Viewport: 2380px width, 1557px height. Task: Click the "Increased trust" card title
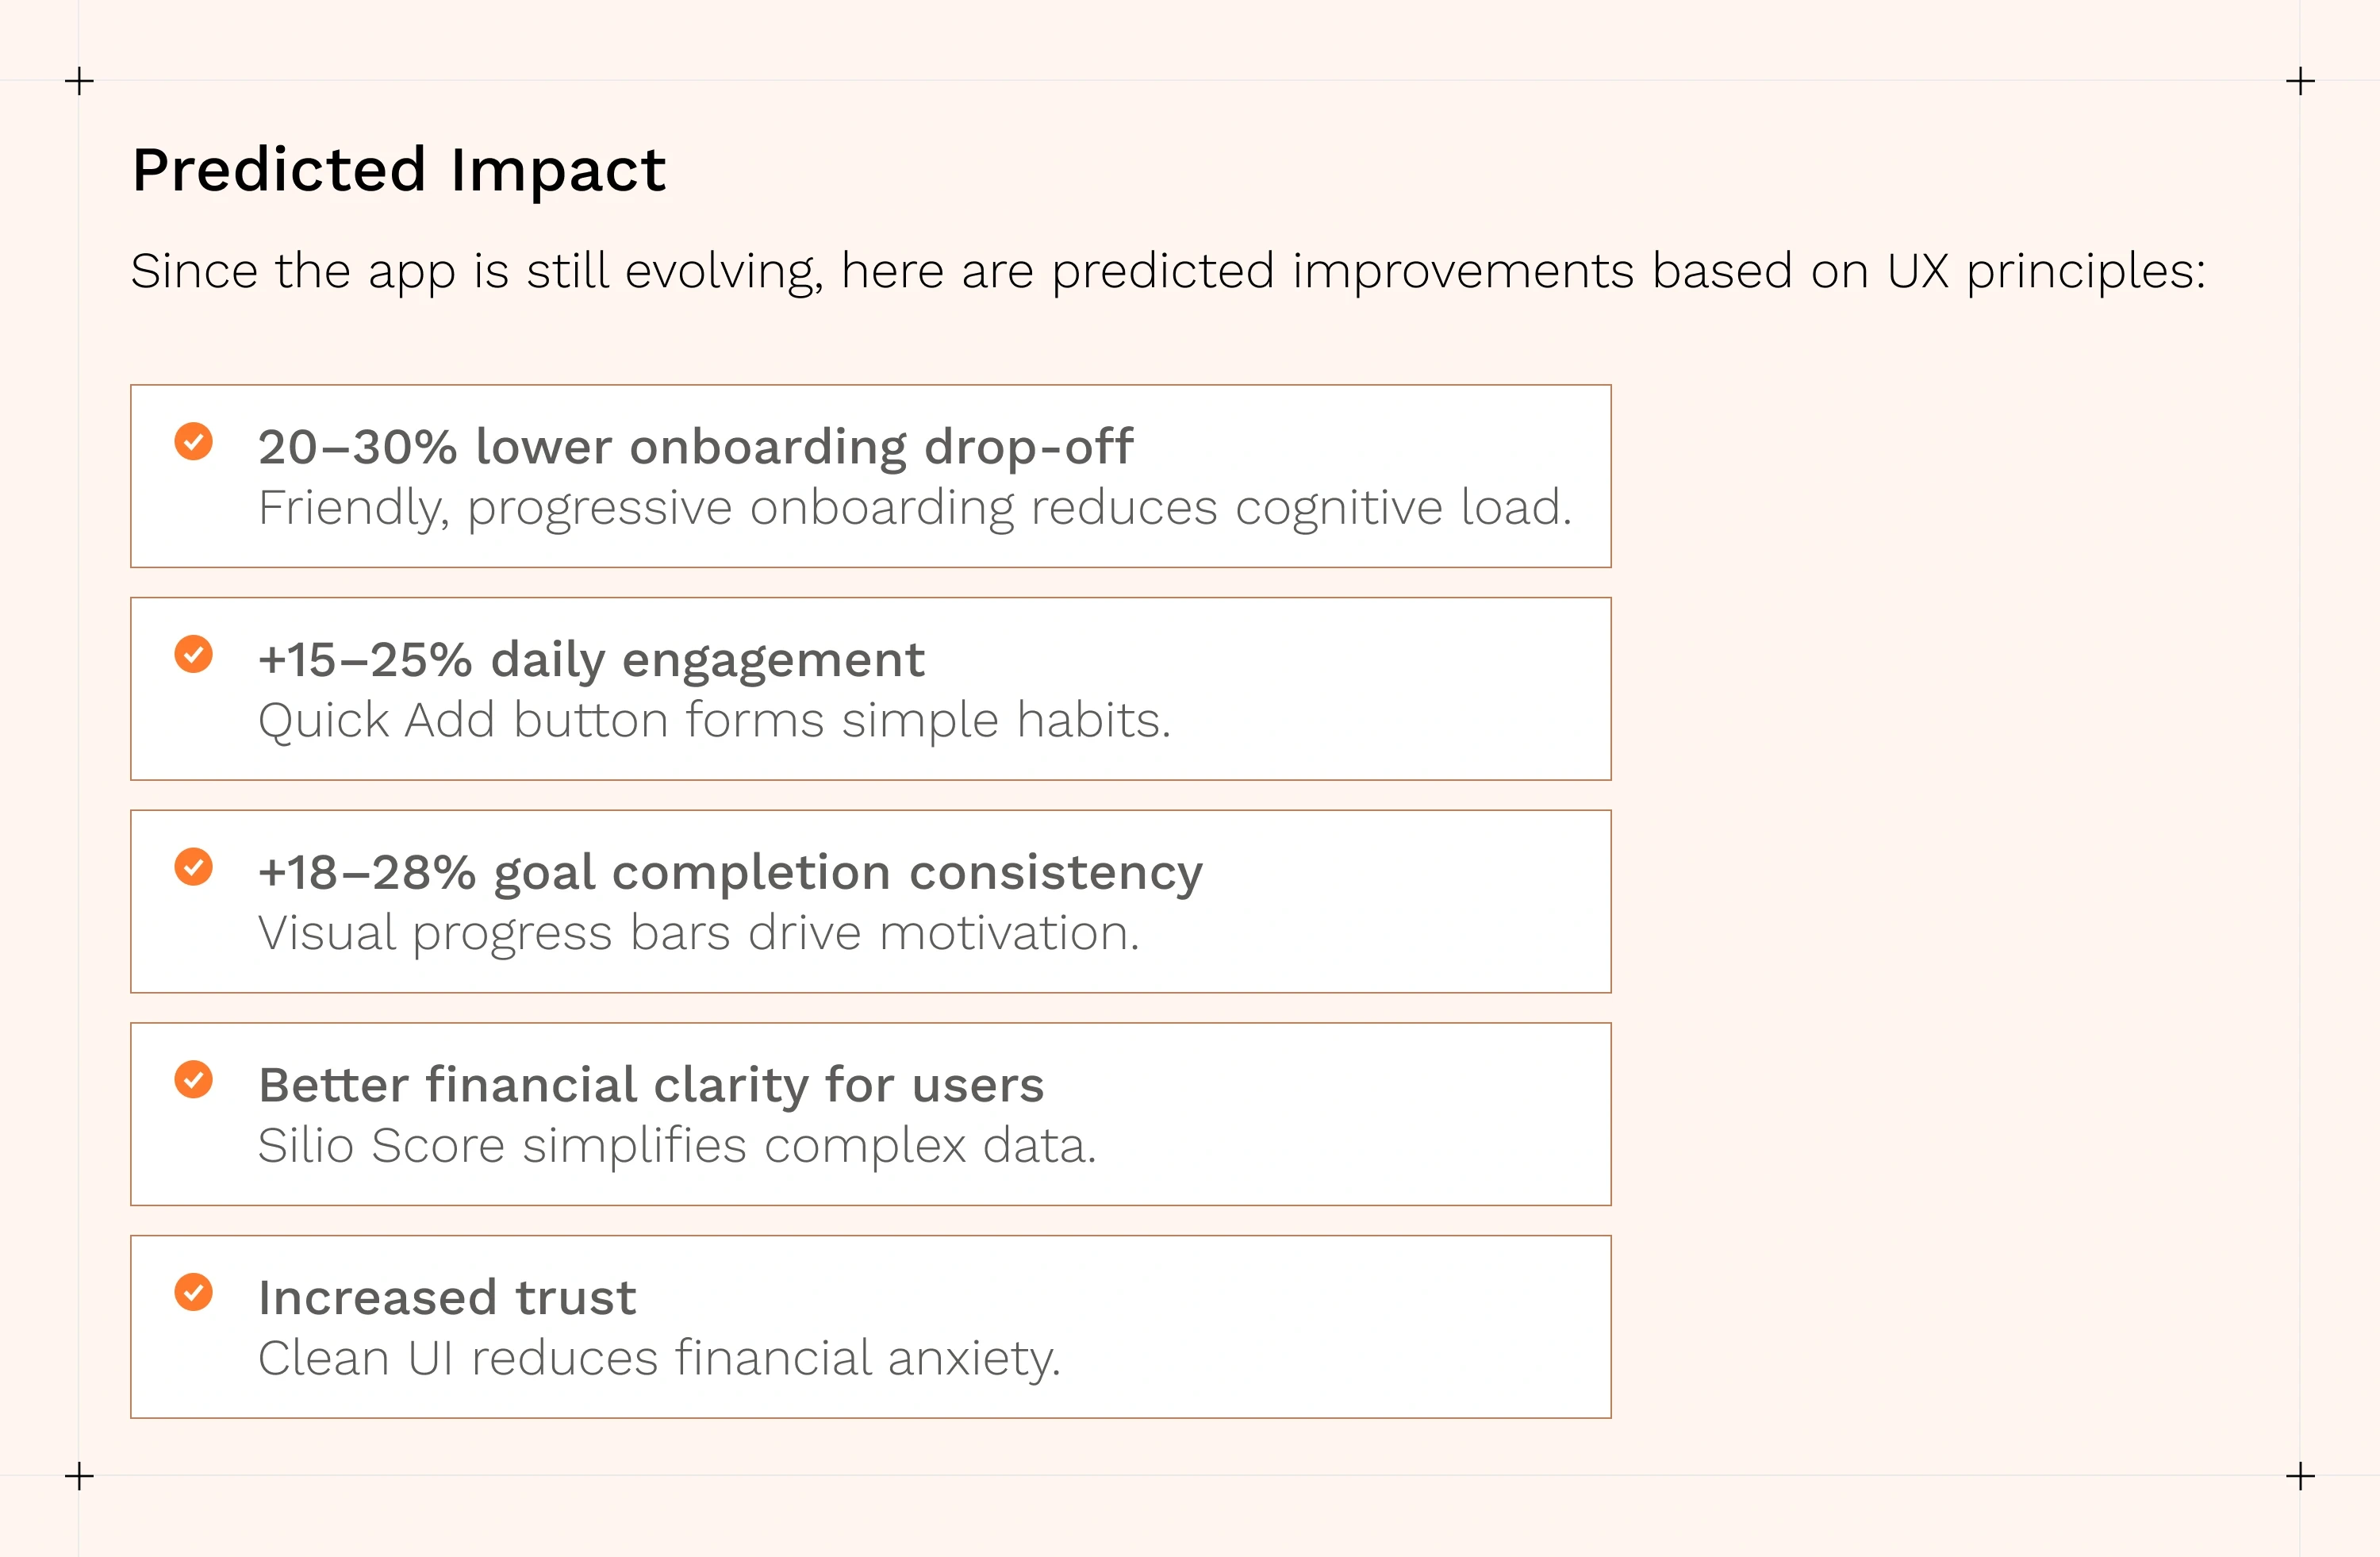pyautogui.click(x=447, y=1298)
